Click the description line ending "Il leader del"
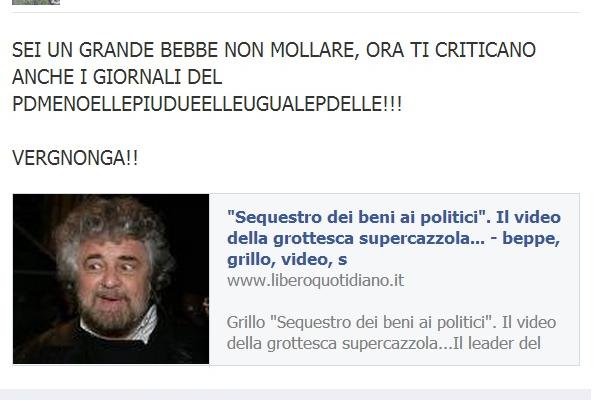This screenshot has width=601, height=400. pos(384,343)
